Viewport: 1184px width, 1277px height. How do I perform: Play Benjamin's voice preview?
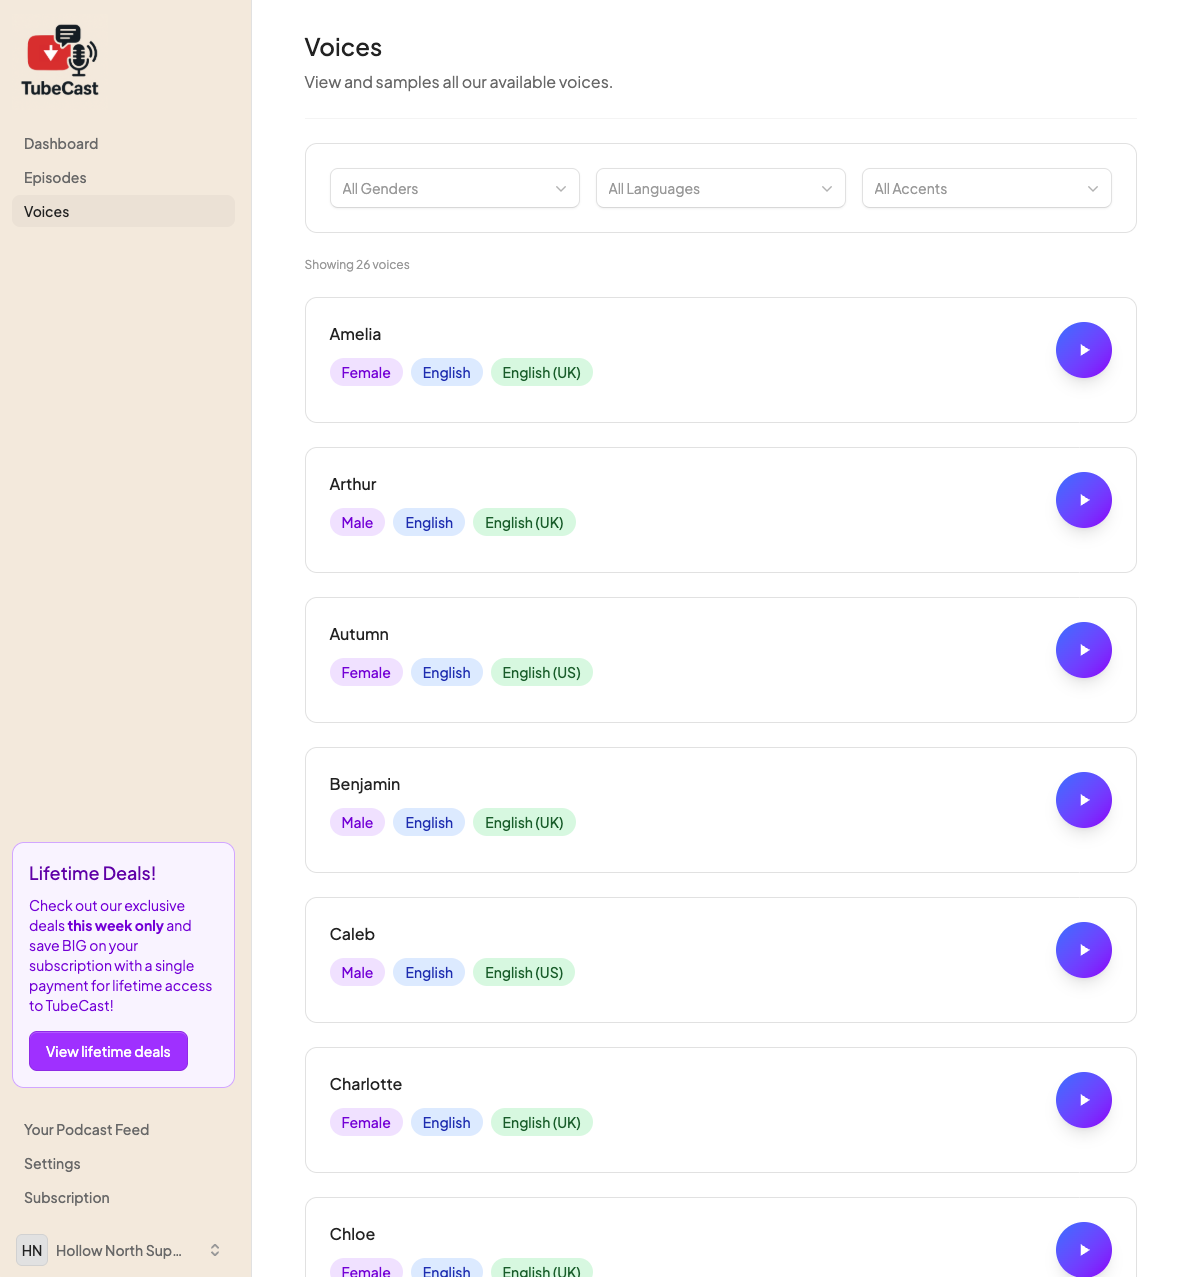pos(1083,800)
